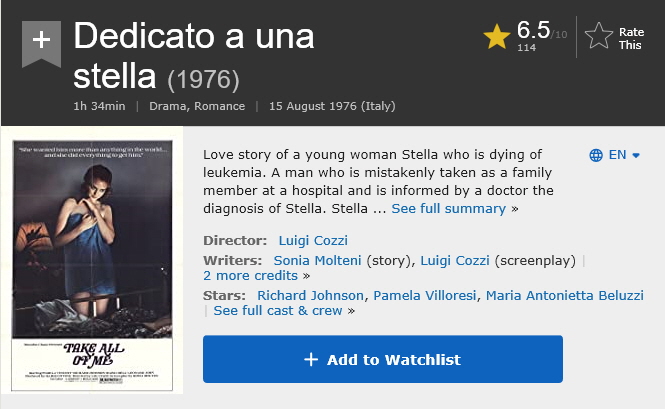Image resolution: width=665 pixels, height=409 pixels.
Task: Click the outlined Rate This star
Action: [x=598, y=36]
